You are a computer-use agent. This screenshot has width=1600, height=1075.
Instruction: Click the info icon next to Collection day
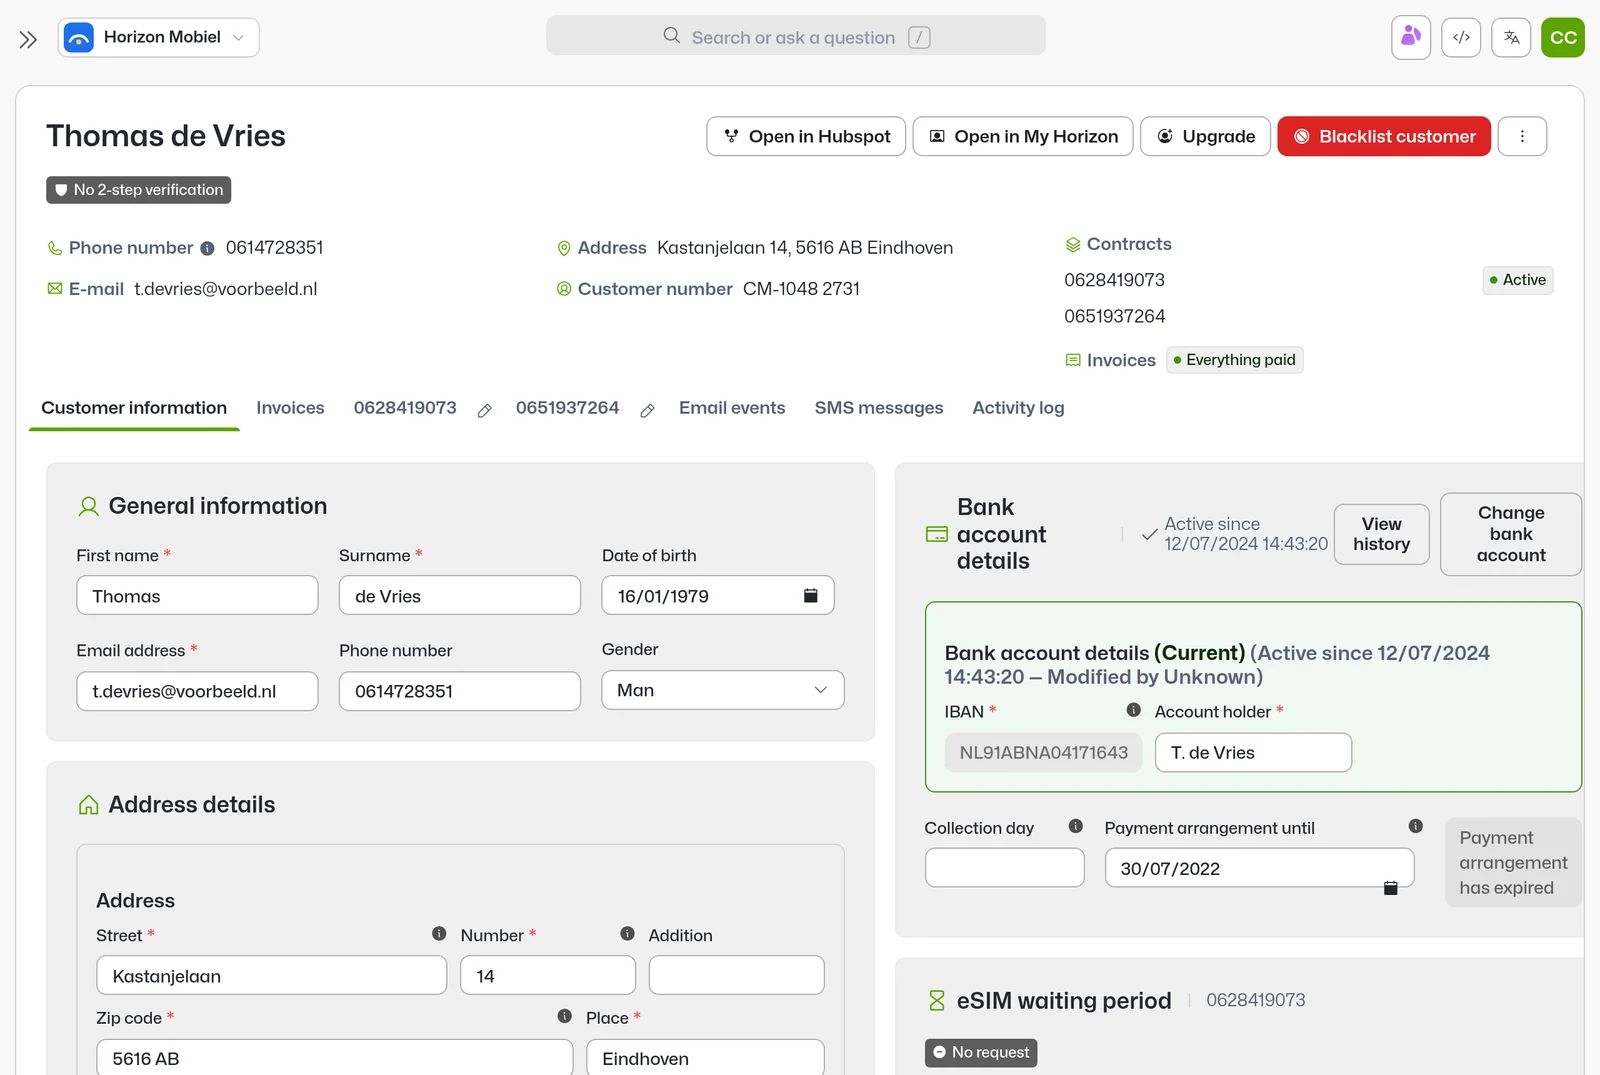click(1076, 826)
